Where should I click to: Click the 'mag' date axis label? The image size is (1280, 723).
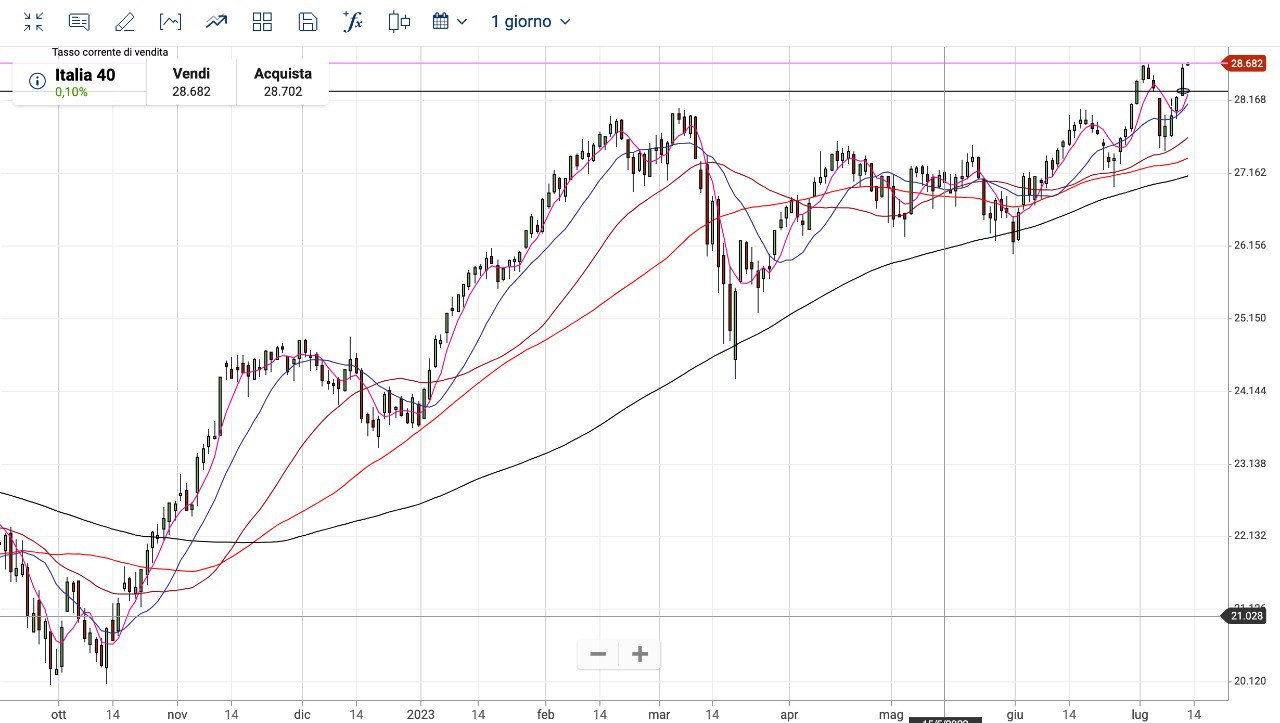pos(890,714)
